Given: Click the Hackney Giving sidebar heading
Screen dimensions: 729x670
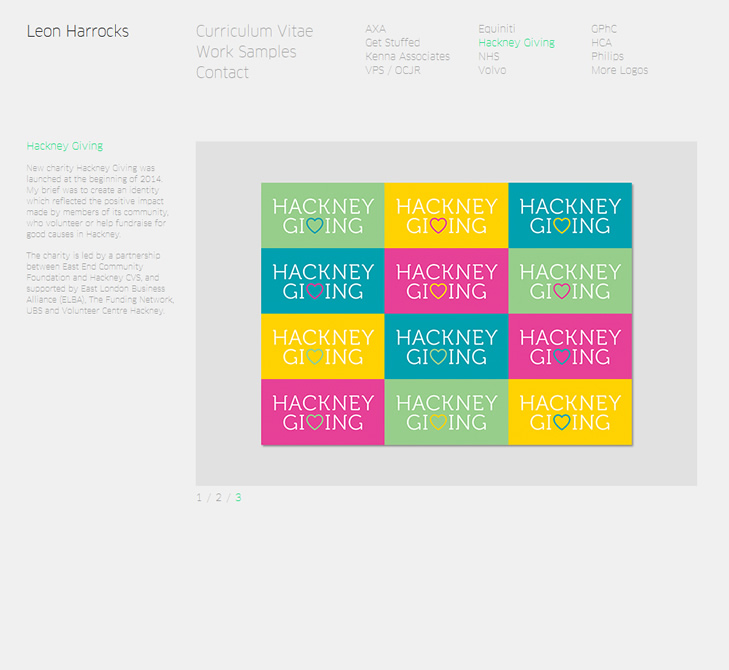Looking at the screenshot, I should (x=65, y=146).
